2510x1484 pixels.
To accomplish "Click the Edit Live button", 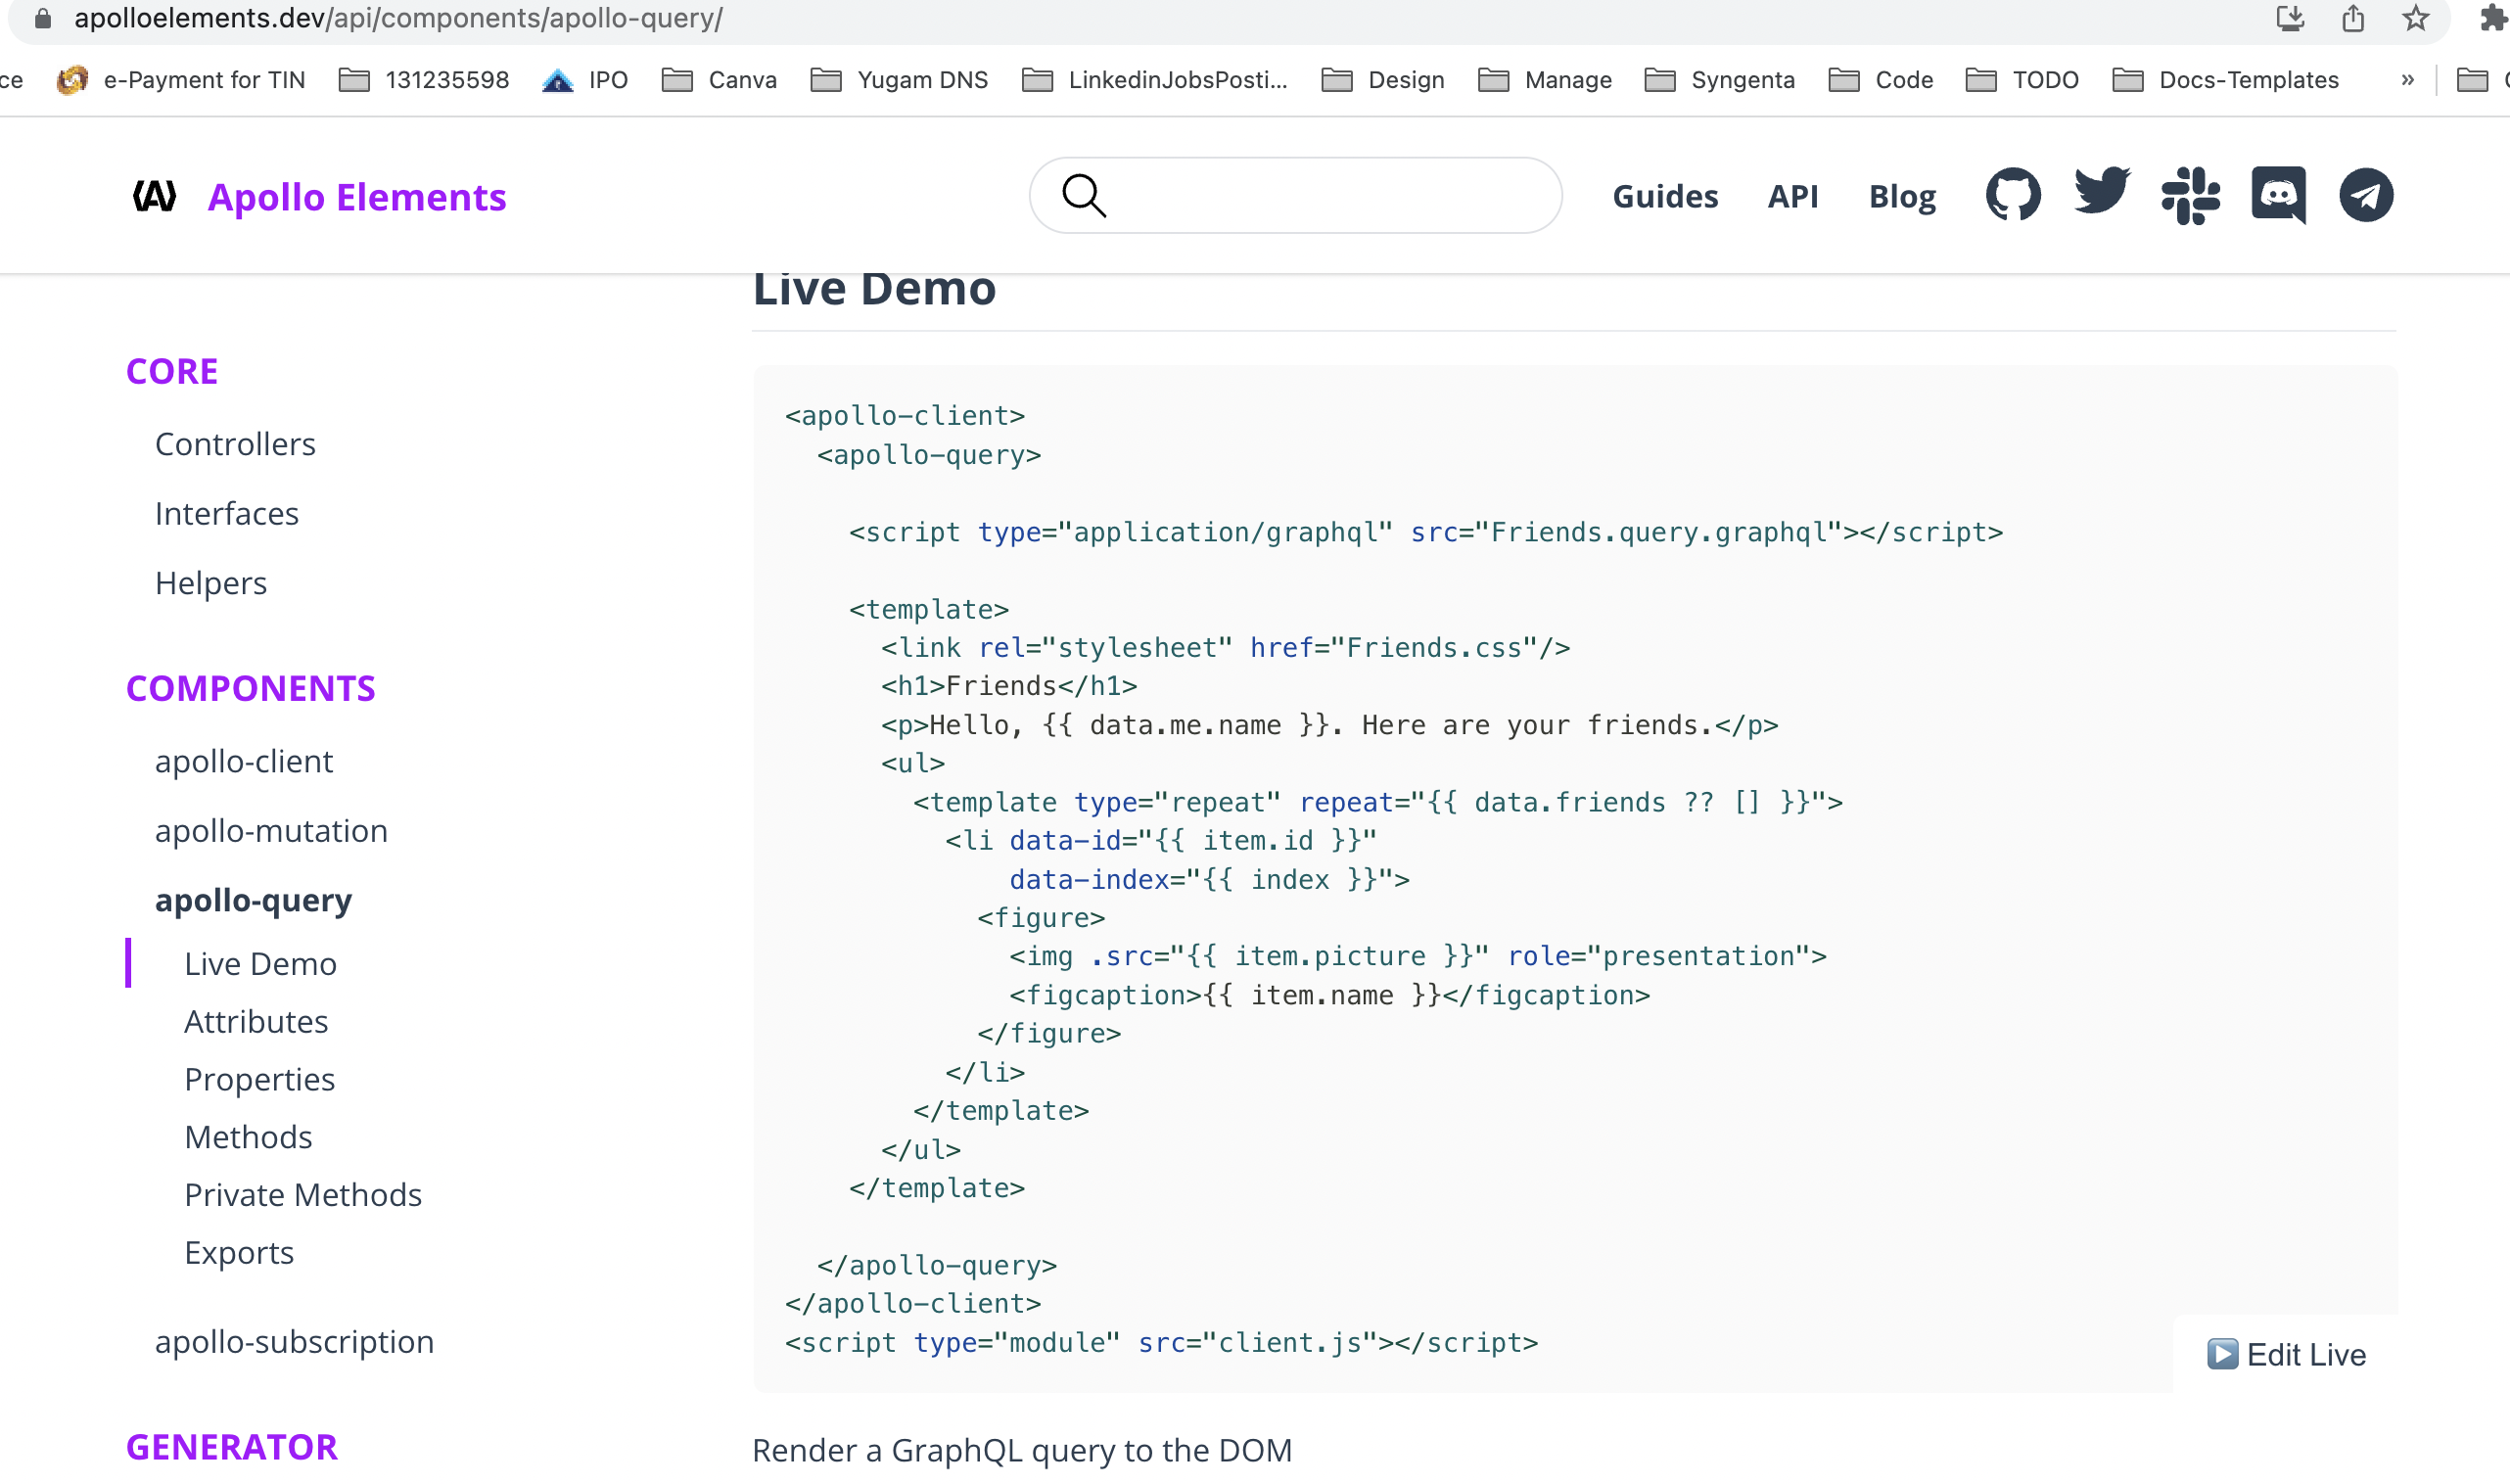I will (x=2286, y=1354).
